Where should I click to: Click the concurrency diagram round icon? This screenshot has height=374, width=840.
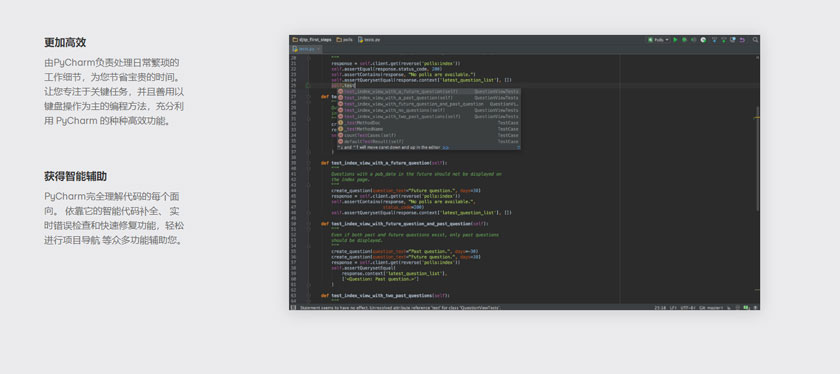(x=703, y=40)
